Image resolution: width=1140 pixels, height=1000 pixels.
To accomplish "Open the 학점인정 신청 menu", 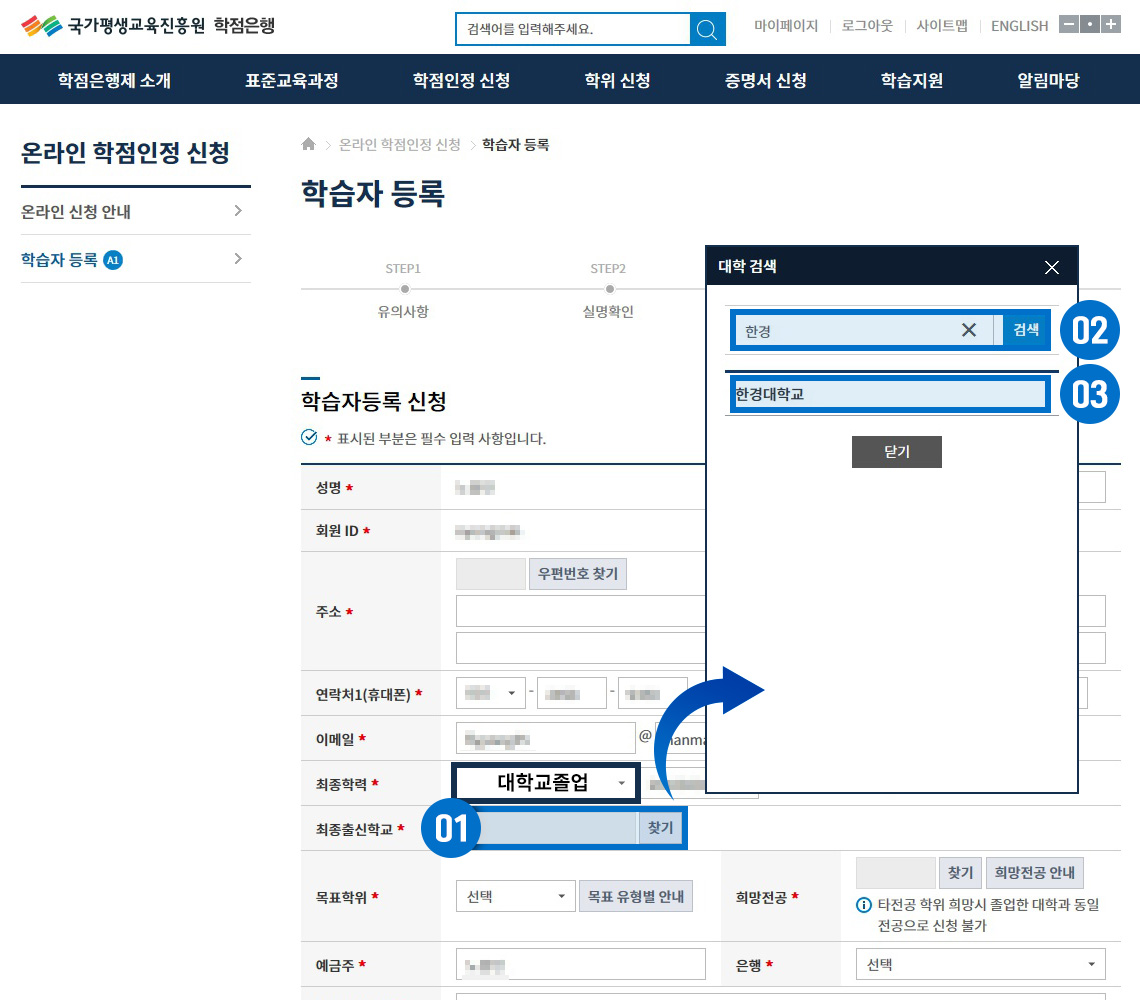I will click(x=461, y=80).
